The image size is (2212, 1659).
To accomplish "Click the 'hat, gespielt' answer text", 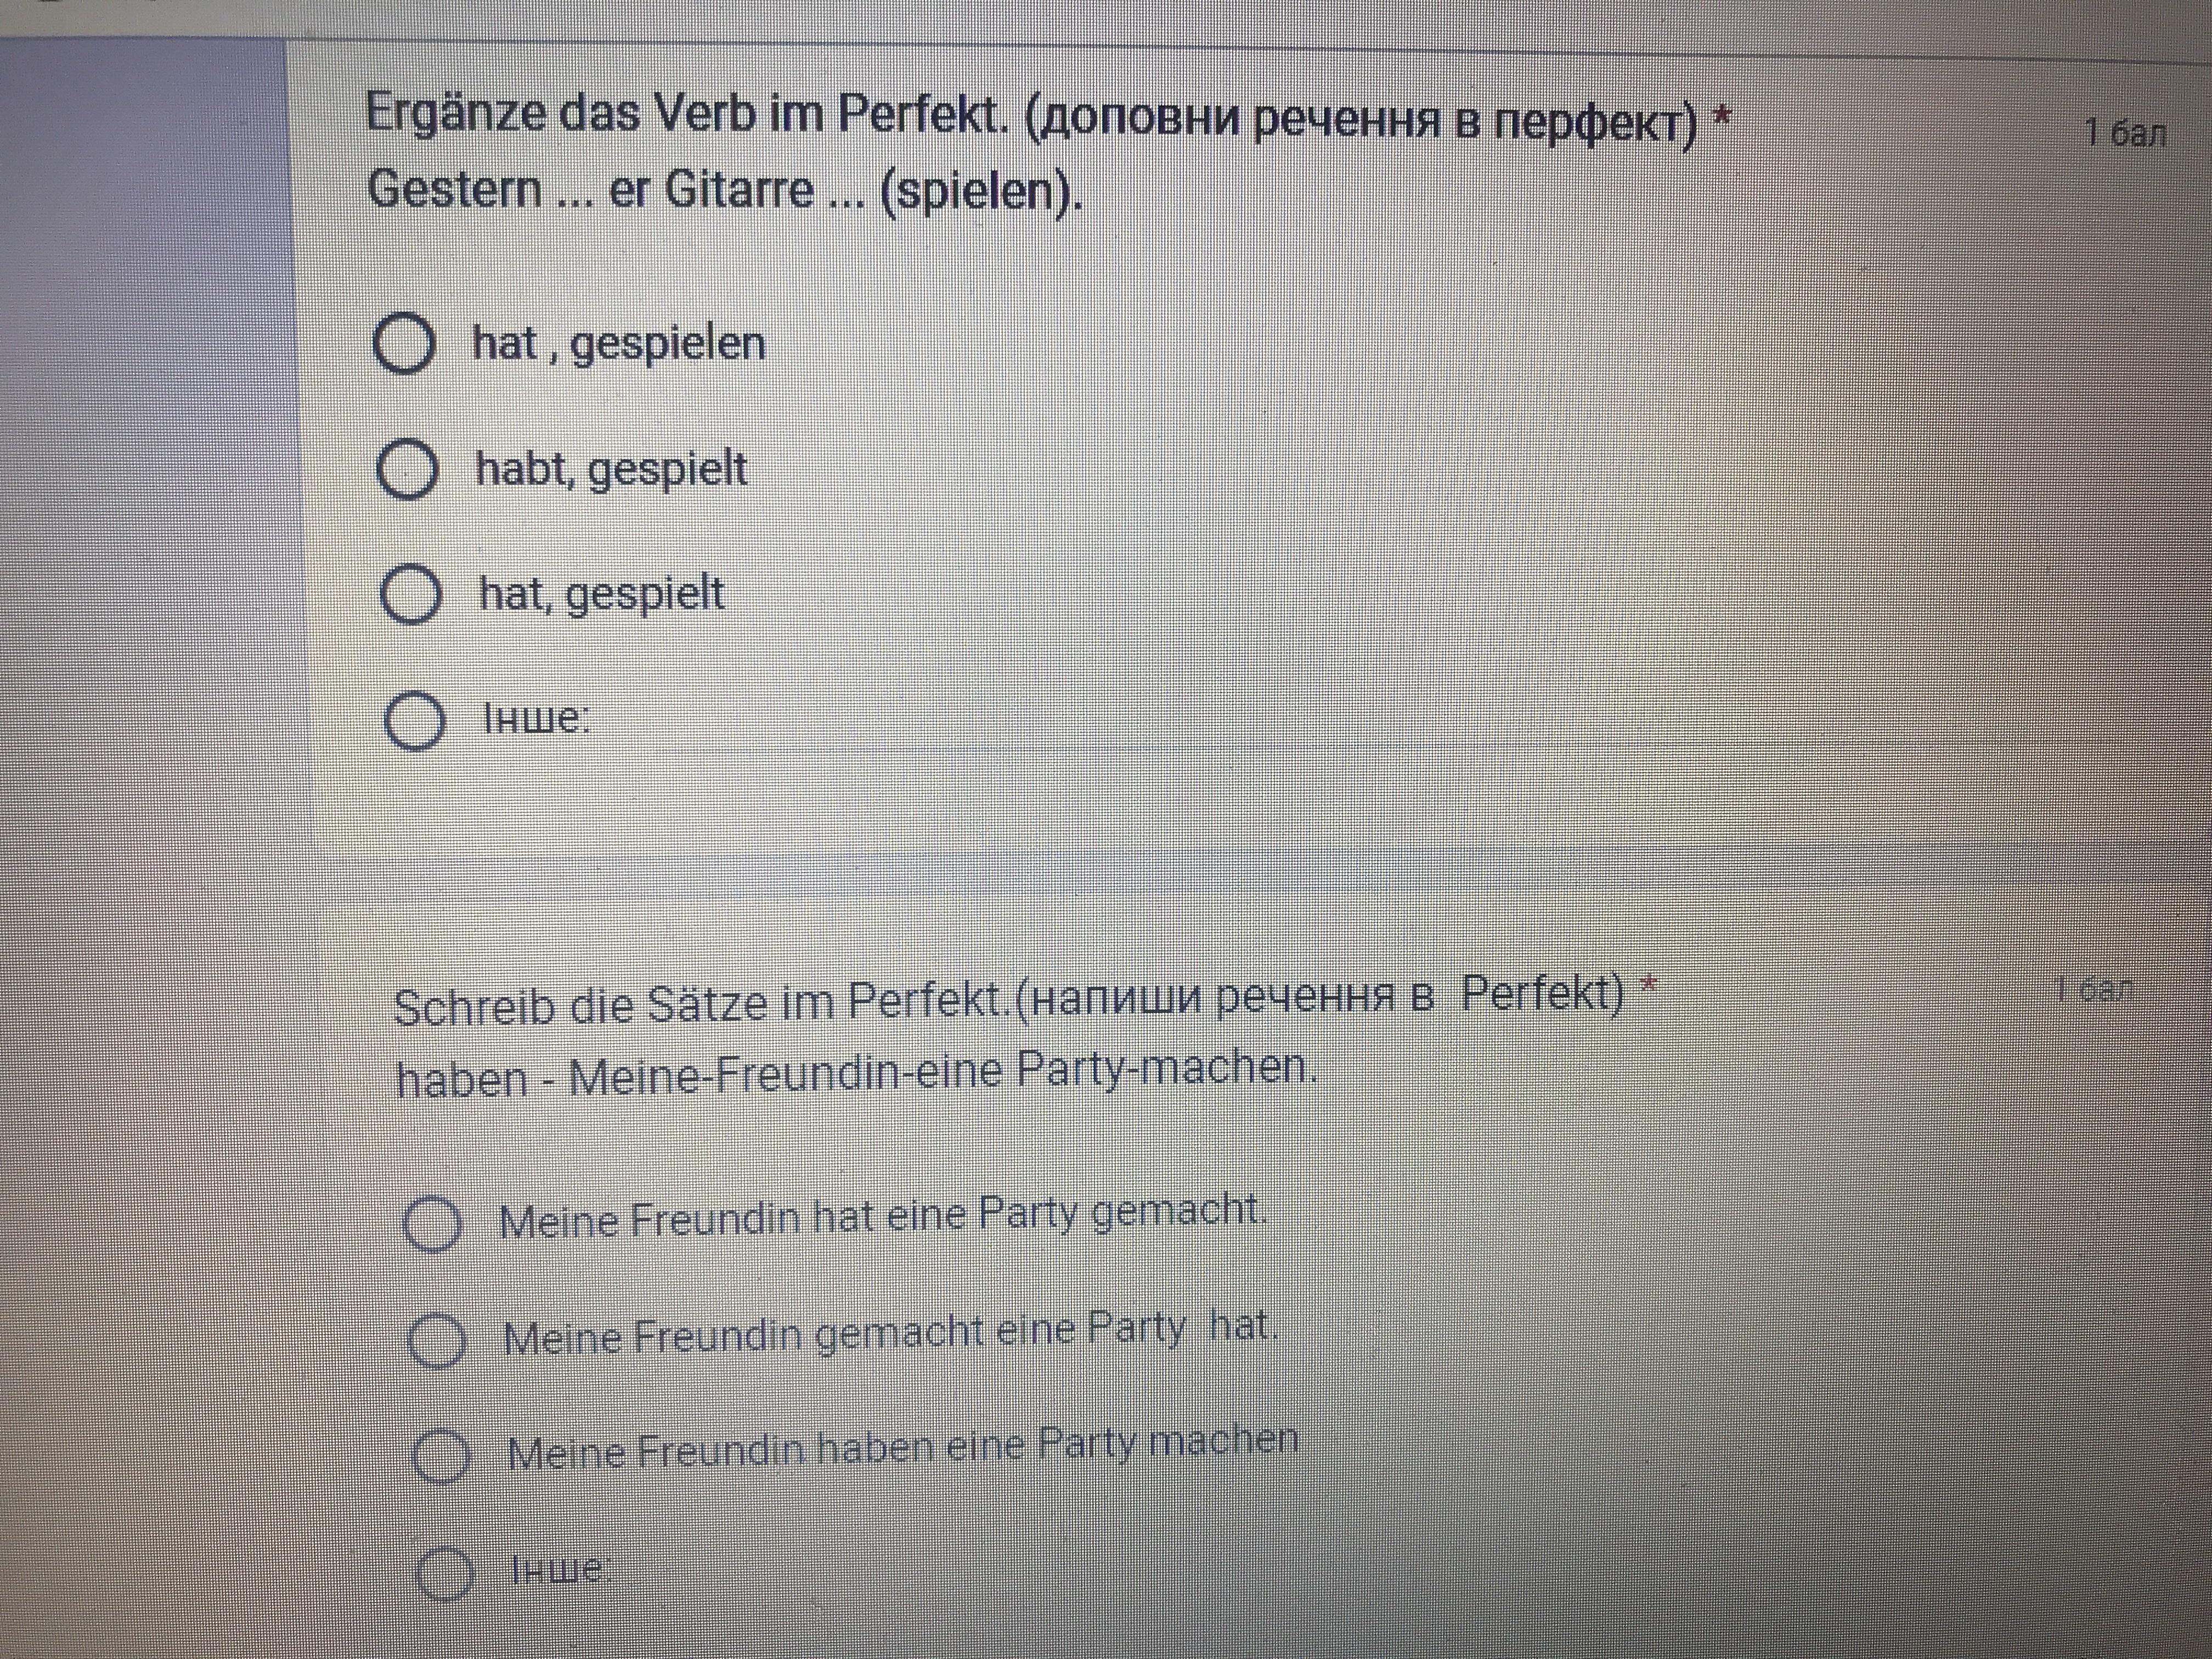I will click(x=602, y=594).
